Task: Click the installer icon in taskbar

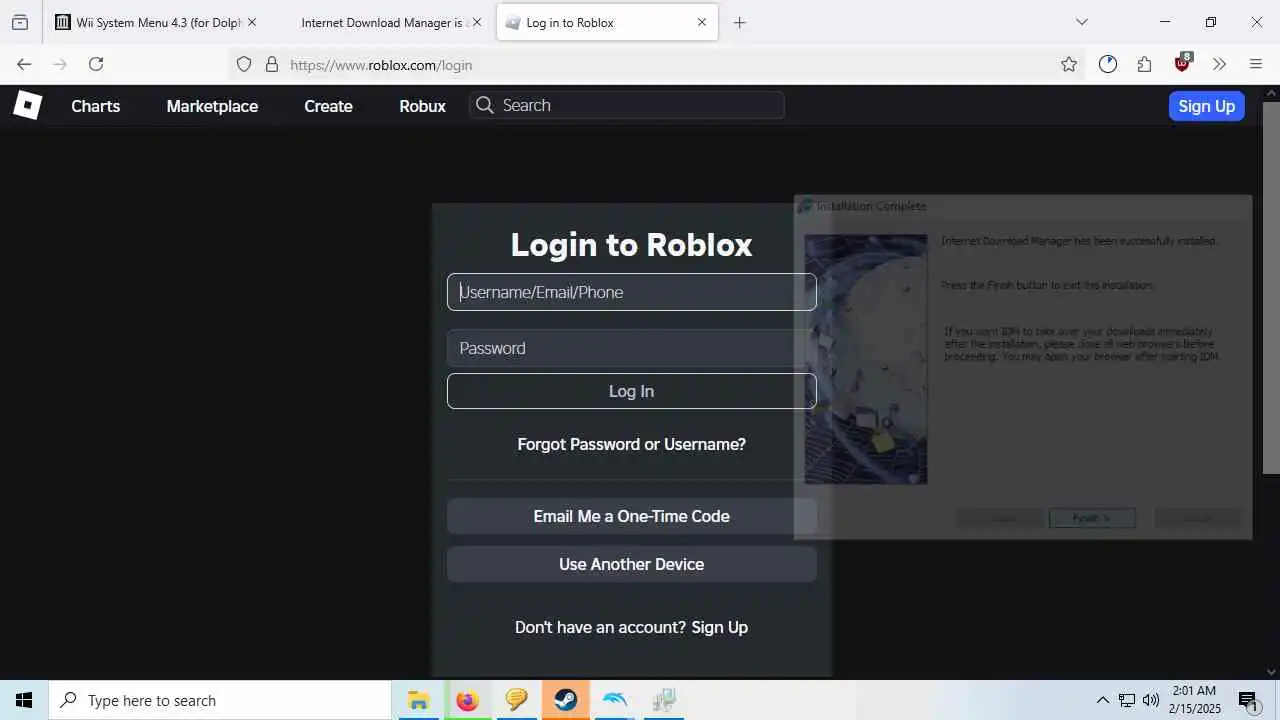Action: pos(663,700)
